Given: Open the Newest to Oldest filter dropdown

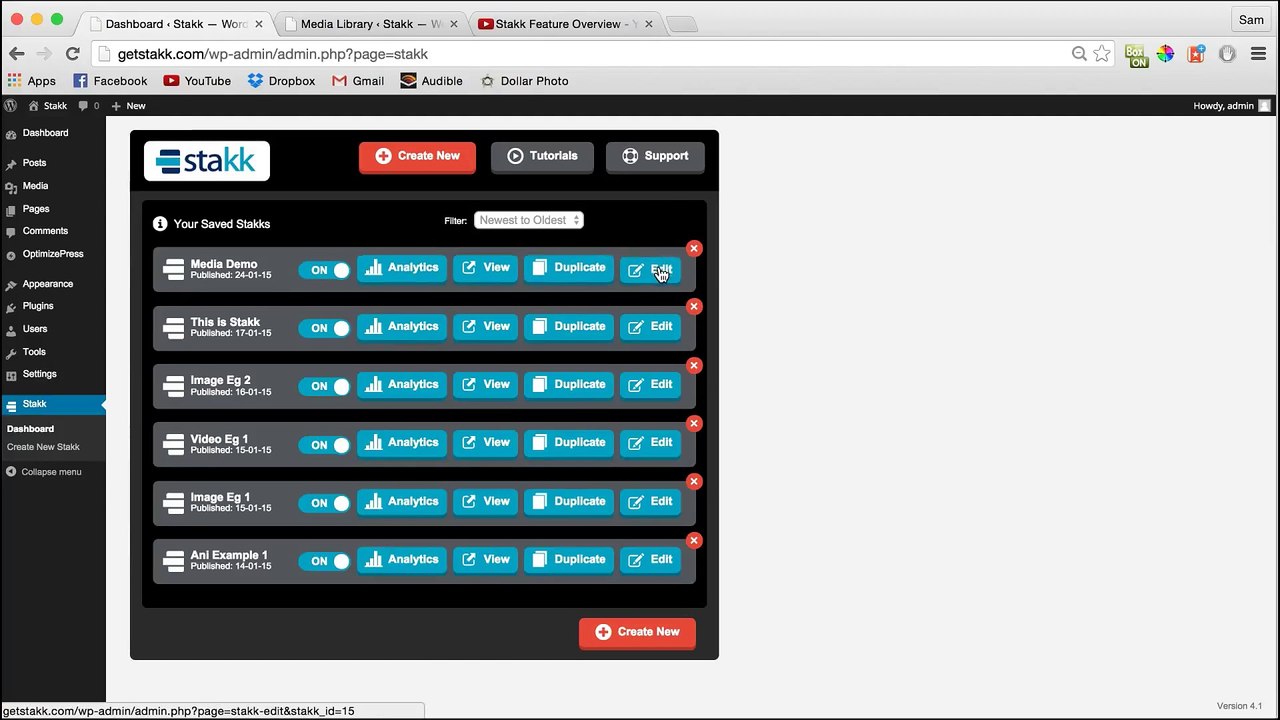Looking at the screenshot, I should click(x=529, y=220).
